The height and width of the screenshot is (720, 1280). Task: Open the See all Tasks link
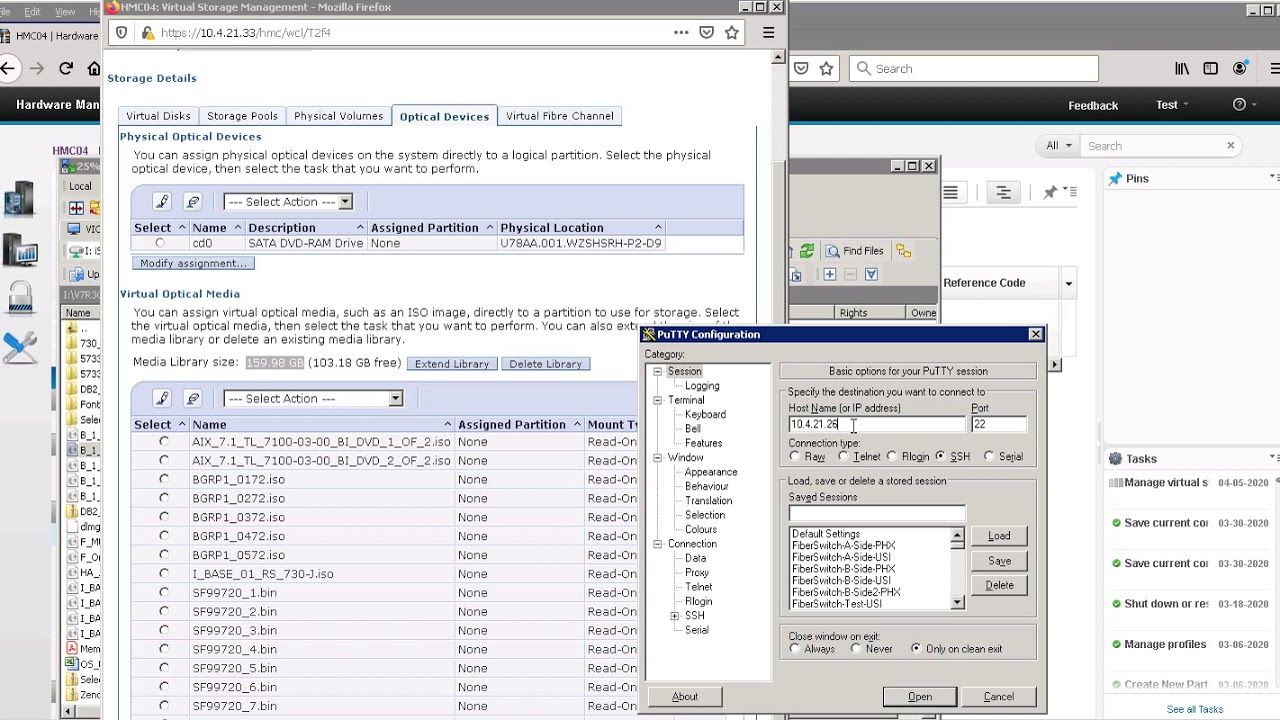(x=1195, y=710)
